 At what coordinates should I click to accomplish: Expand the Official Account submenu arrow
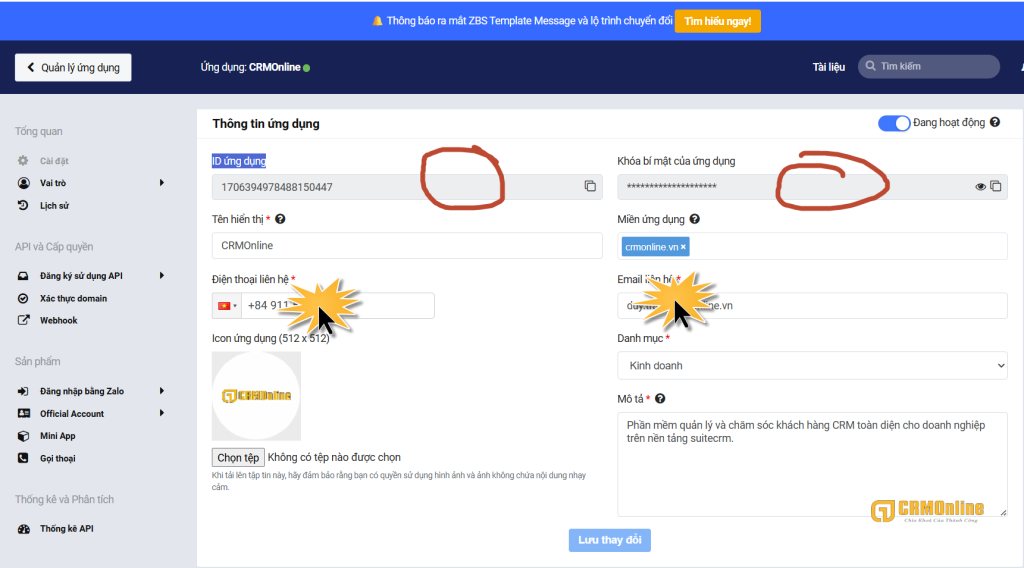click(x=161, y=413)
